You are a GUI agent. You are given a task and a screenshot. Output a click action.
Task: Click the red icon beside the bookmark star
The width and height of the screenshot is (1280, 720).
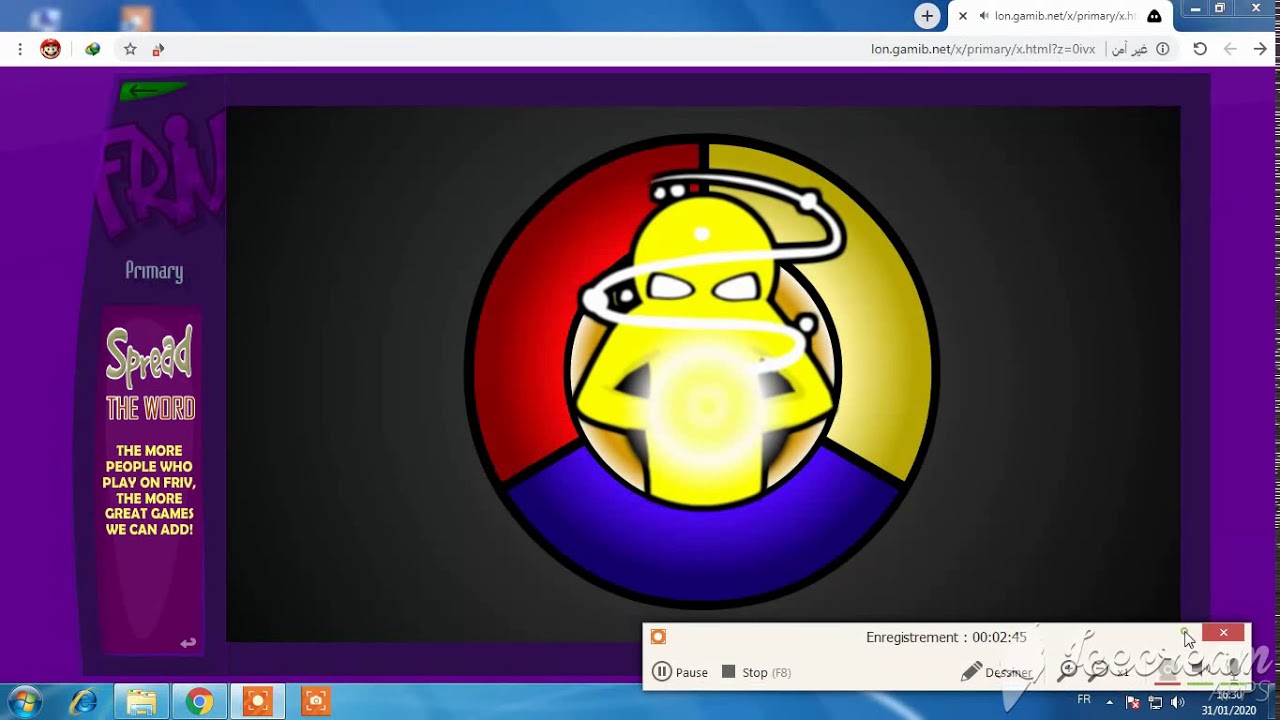pyautogui.click(x=157, y=49)
